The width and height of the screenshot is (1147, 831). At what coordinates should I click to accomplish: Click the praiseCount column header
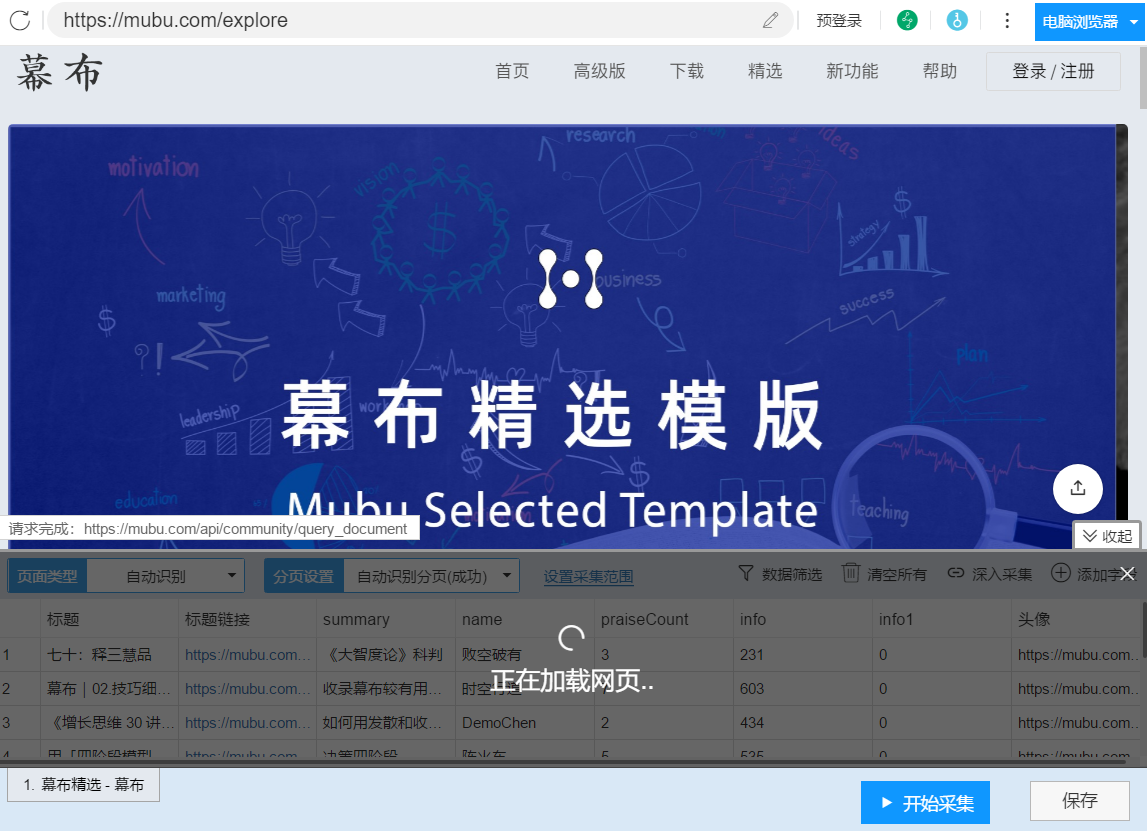pos(663,620)
